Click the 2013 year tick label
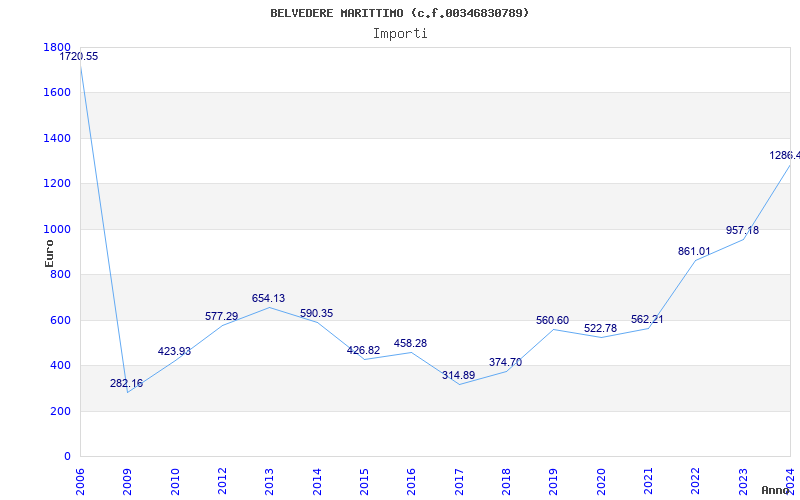The height and width of the screenshot is (500, 800). [269, 482]
